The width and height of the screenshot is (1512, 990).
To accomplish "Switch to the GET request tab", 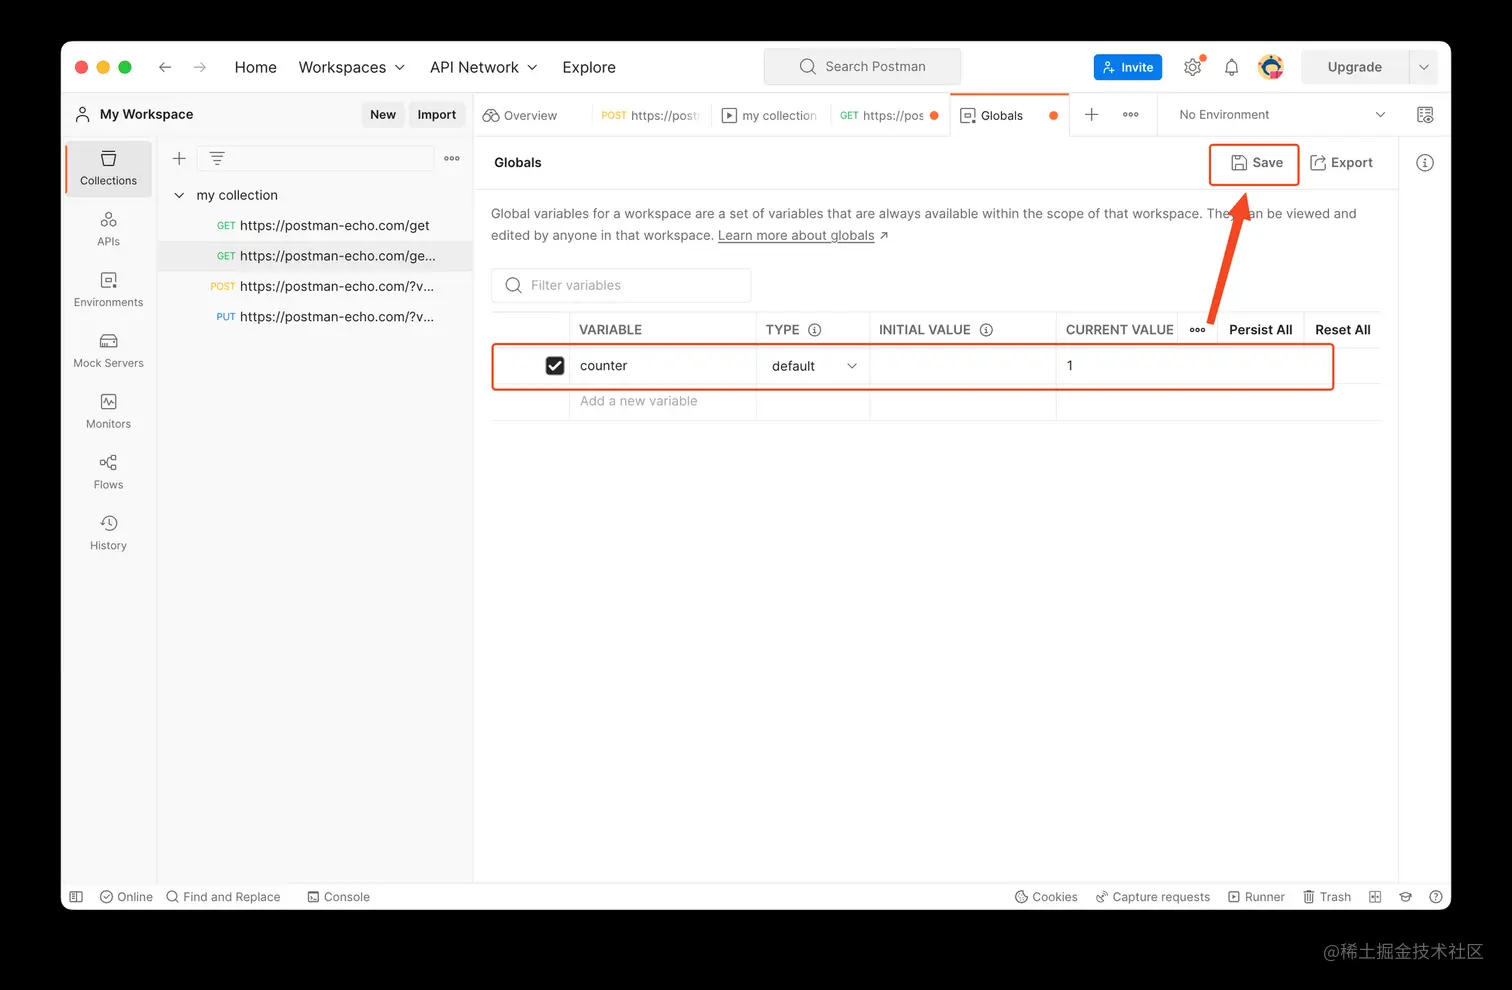I will coord(889,115).
